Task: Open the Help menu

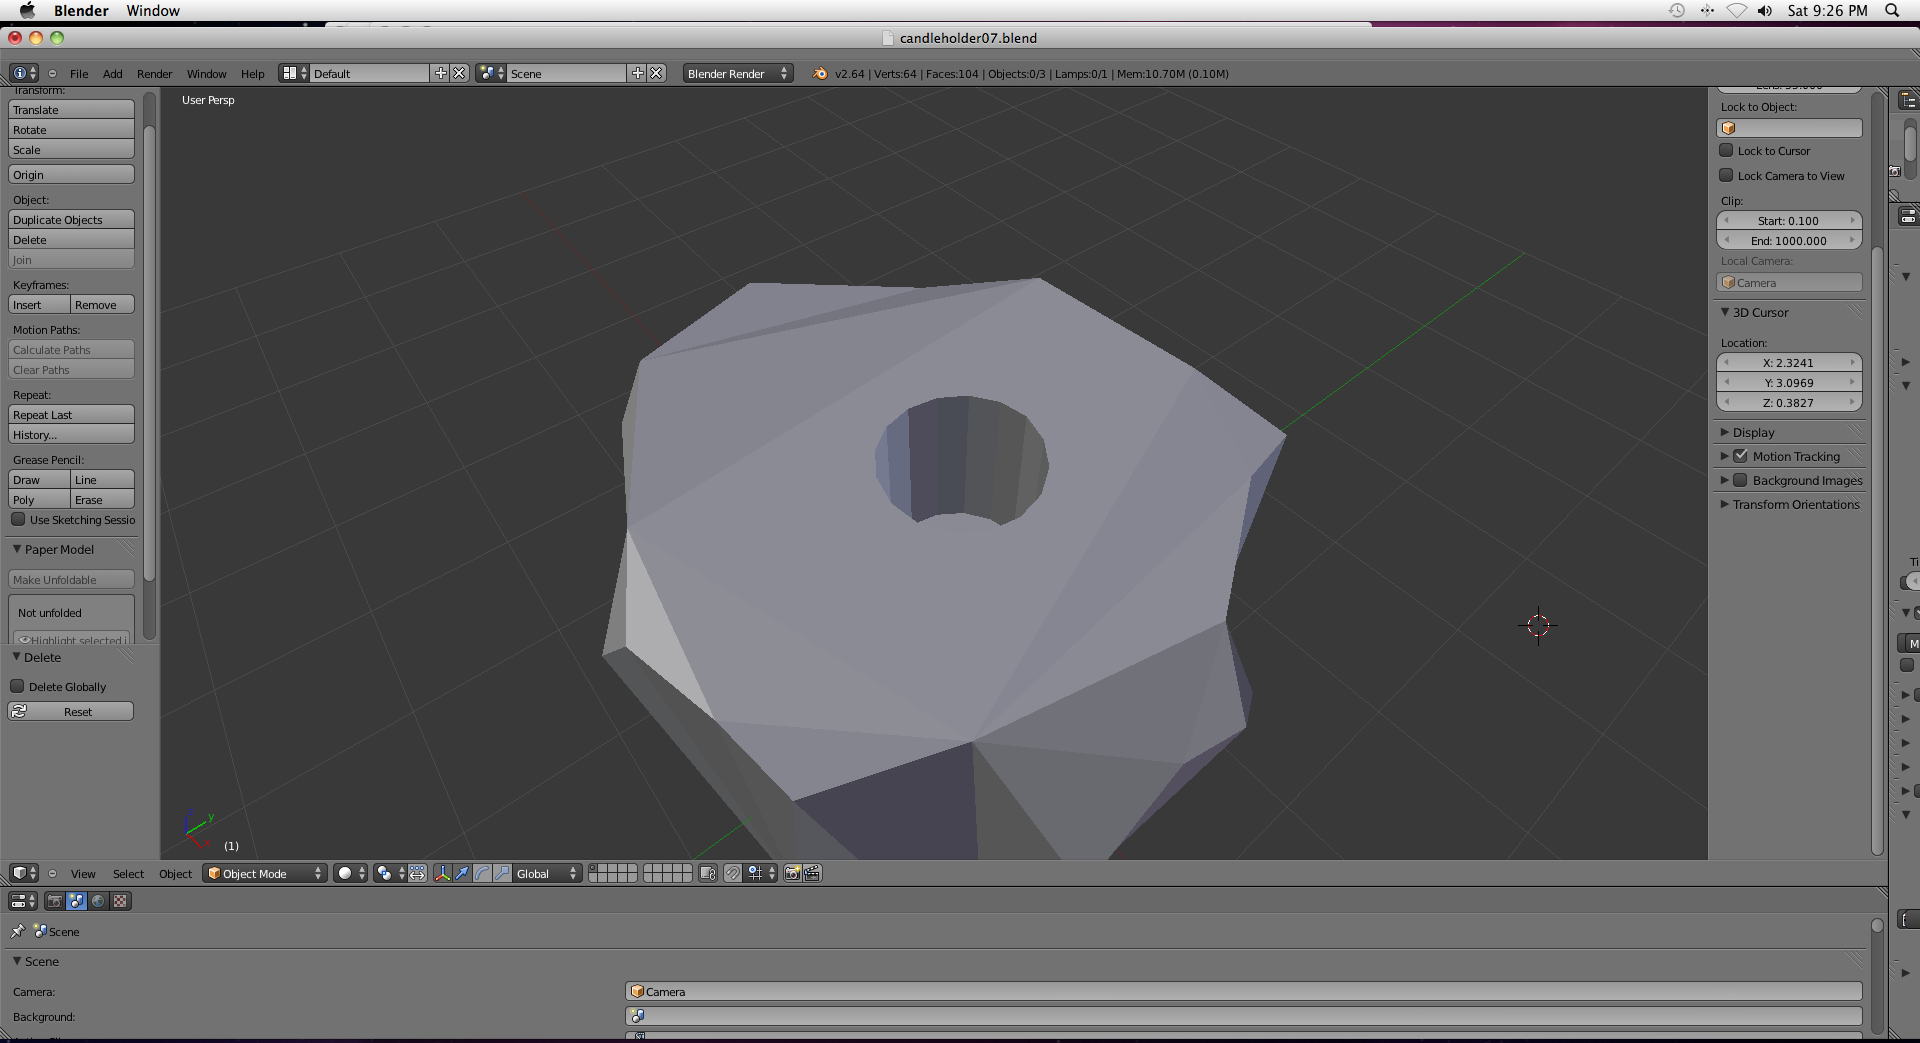Action: pos(253,73)
